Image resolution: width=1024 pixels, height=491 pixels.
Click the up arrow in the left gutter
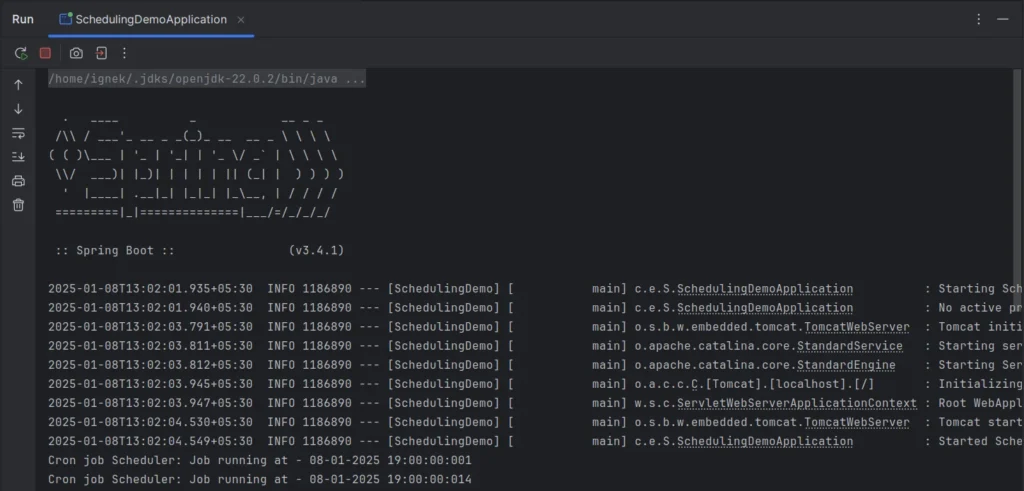[18, 85]
